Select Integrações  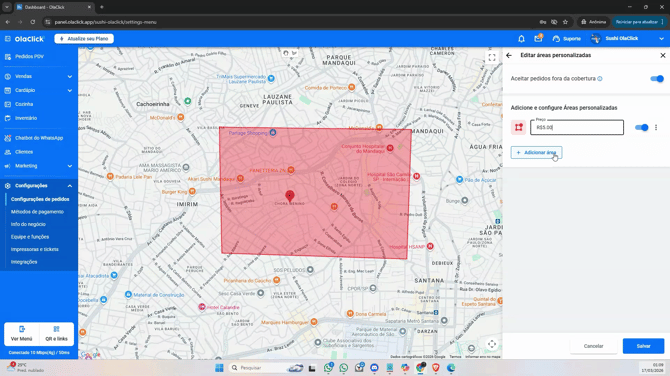pyautogui.click(x=24, y=262)
